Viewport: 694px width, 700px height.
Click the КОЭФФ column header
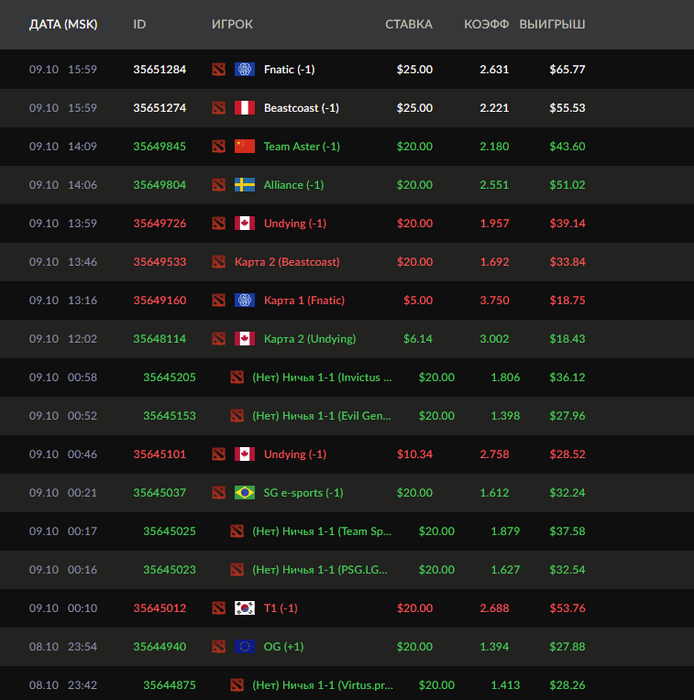pyautogui.click(x=487, y=24)
